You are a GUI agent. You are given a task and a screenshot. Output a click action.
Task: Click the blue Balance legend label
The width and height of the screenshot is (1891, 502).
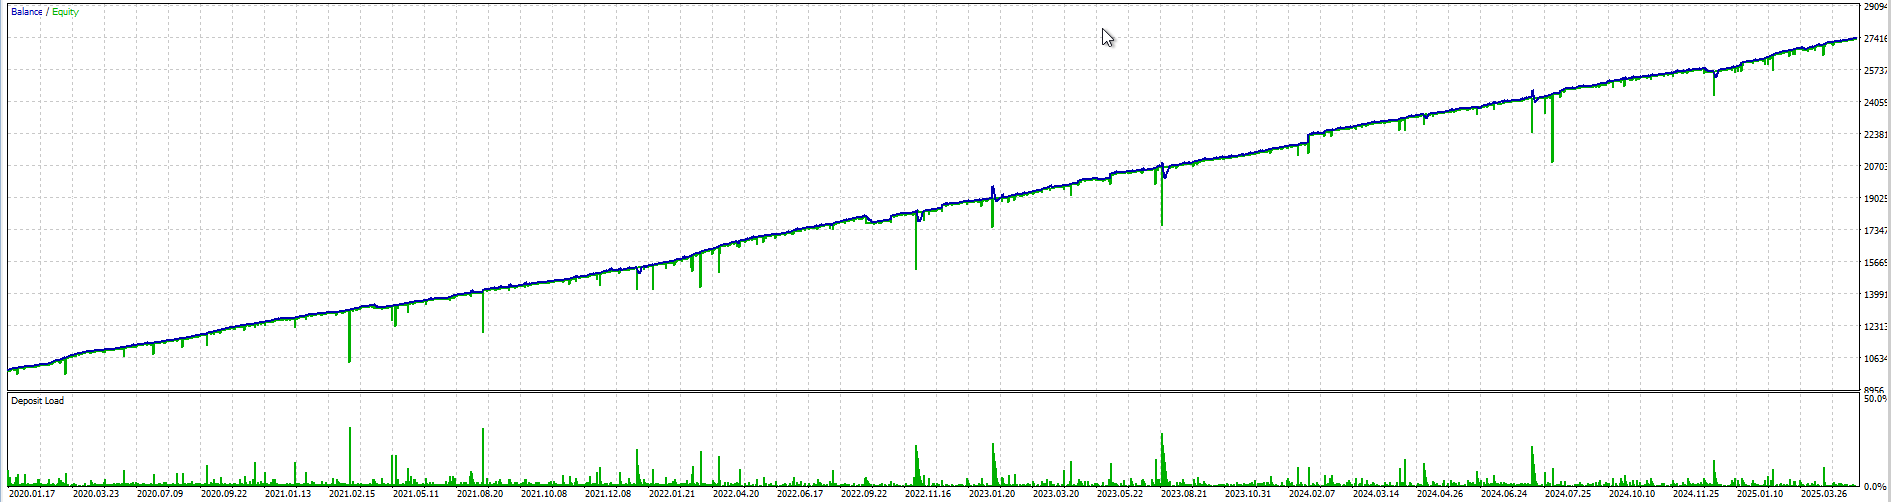[x=26, y=12]
